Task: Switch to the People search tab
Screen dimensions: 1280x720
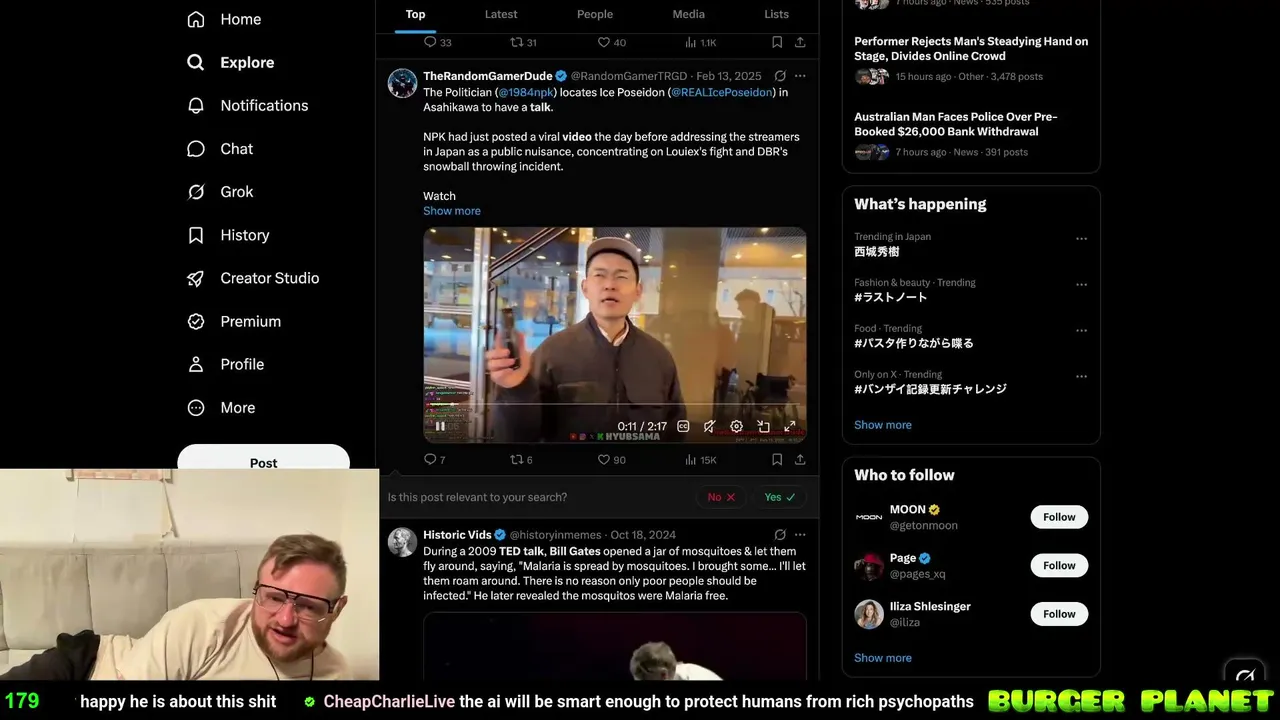Action: click(x=595, y=14)
